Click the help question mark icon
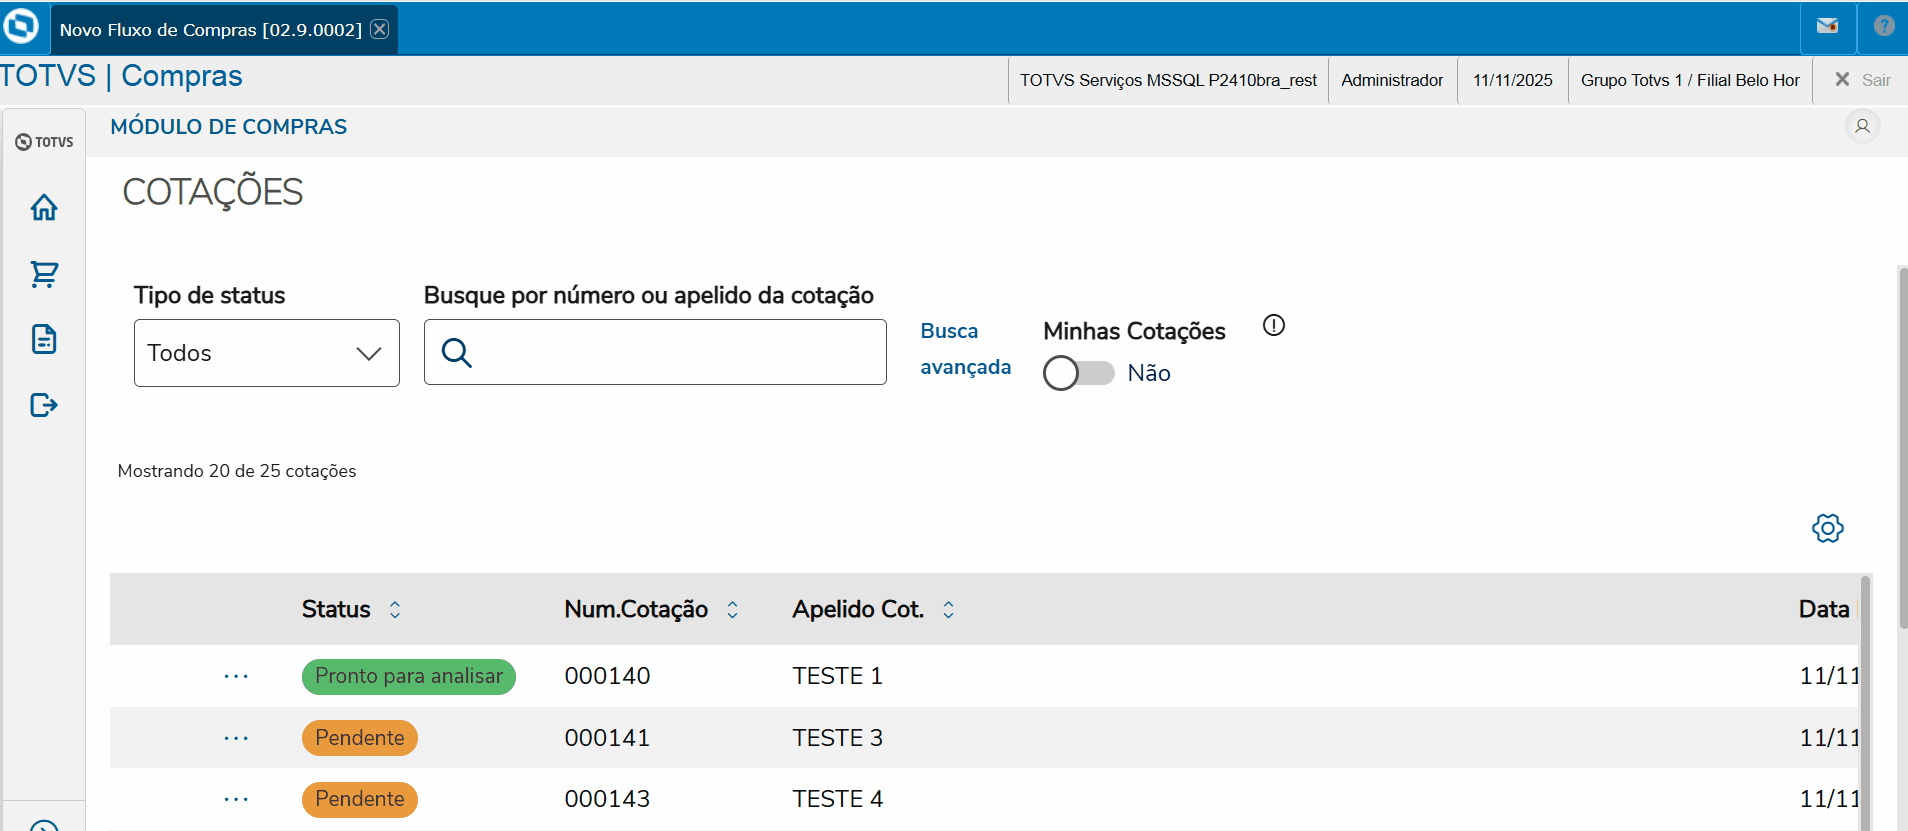1908x831 pixels. click(x=1883, y=27)
